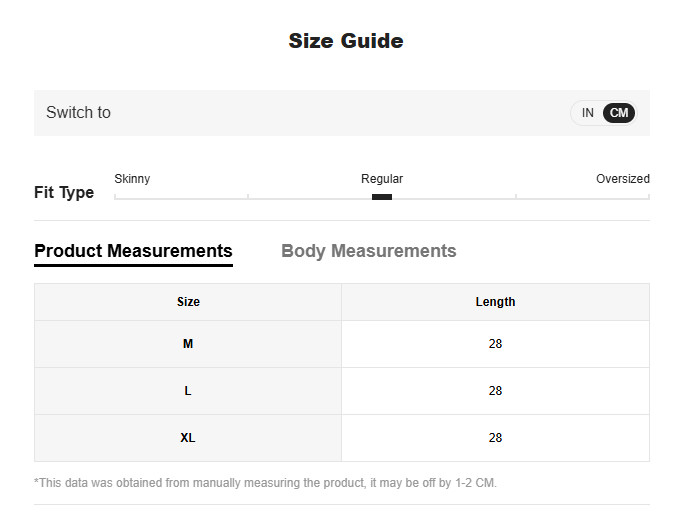Click the Regular fit marker on slider
The height and width of the screenshot is (519, 680).
pyautogui.click(x=382, y=197)
